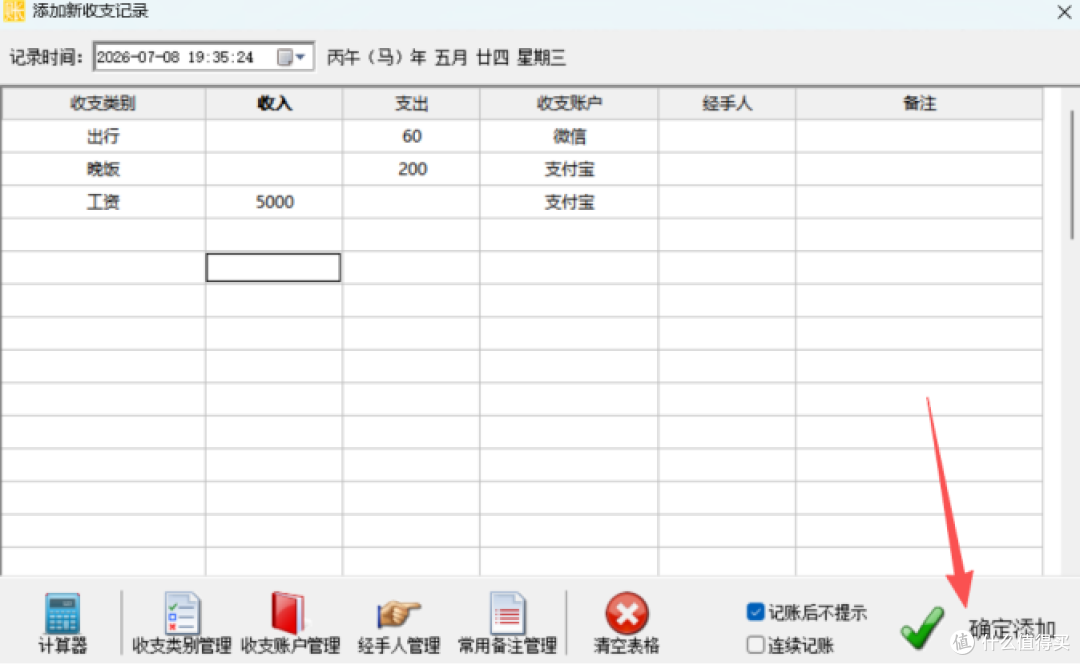Click the focused empty income cell
Viewport: 1080px width, 665px height.
point(273,267)
